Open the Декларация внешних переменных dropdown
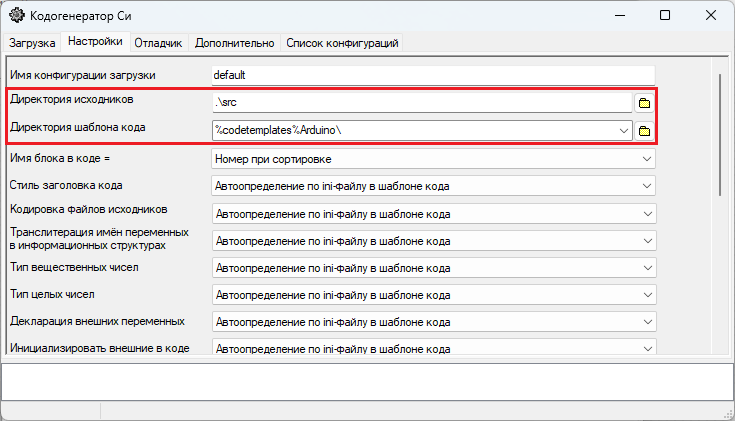 point(646,323)
